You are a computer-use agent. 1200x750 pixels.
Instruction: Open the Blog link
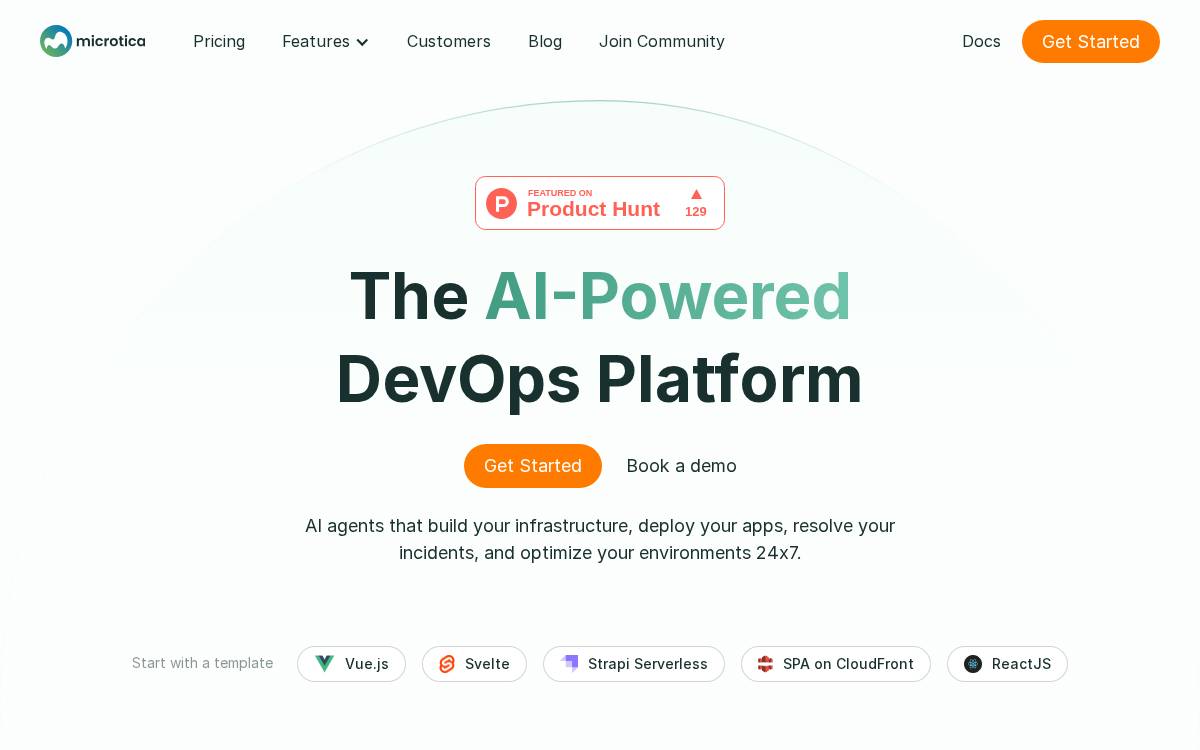point(545,41)
